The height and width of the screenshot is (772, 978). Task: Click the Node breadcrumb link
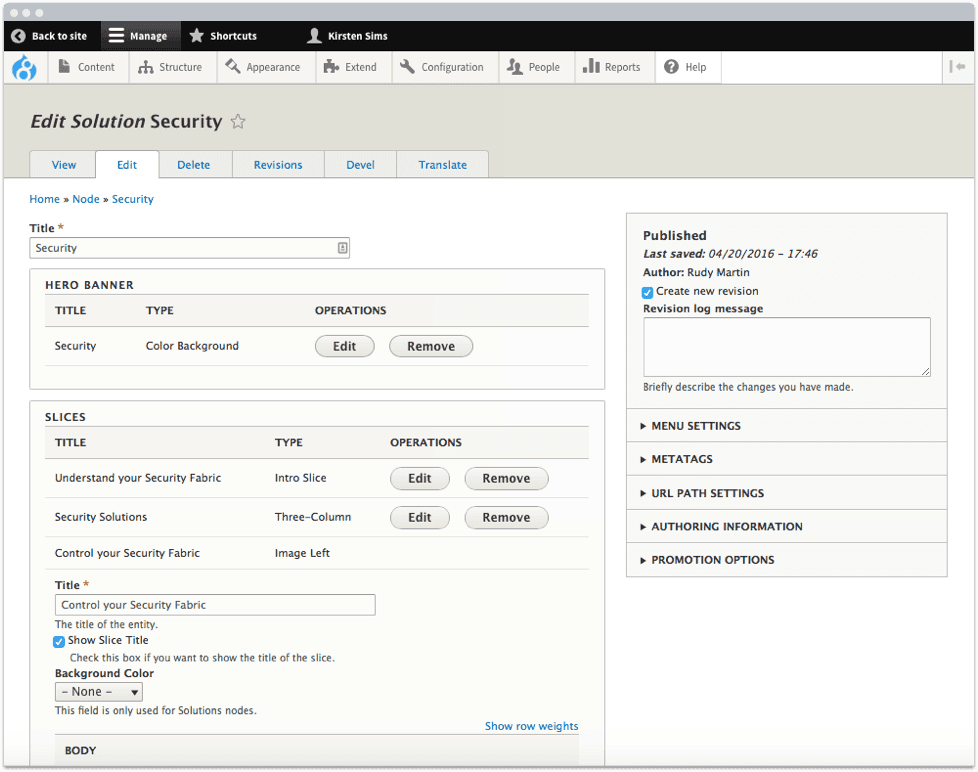point(86,199)
